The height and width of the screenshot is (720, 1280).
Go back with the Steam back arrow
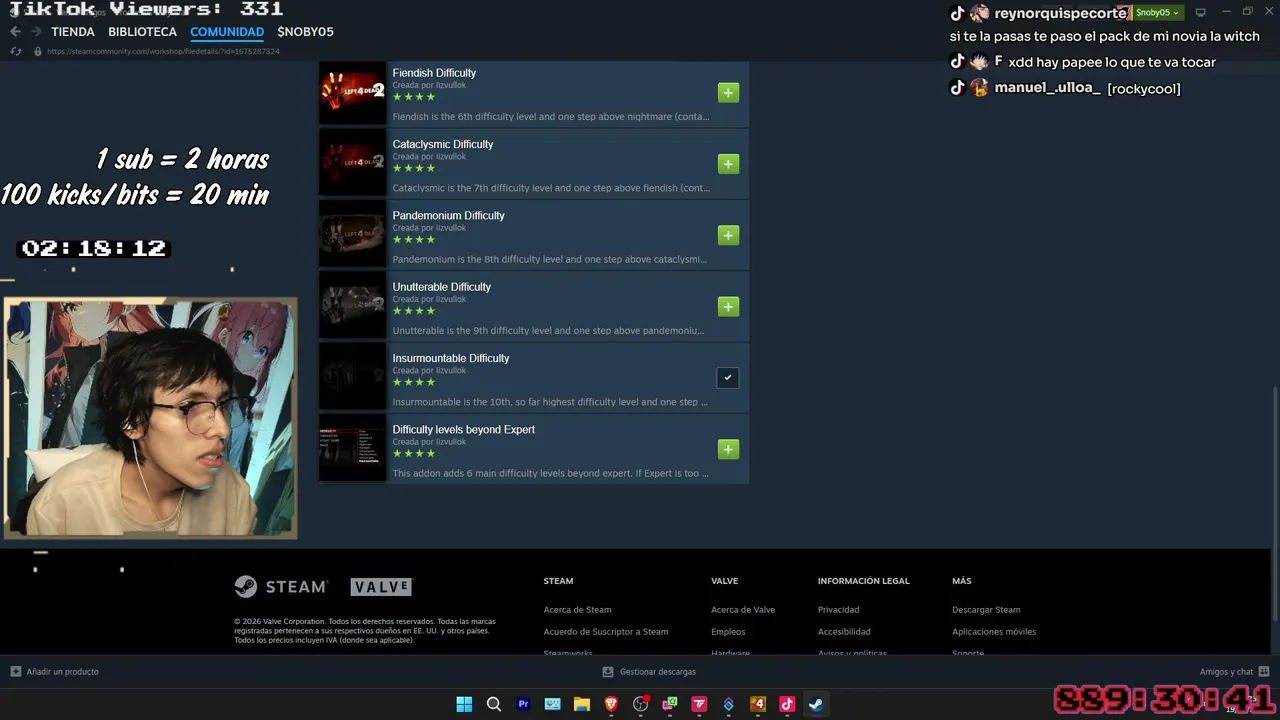[15, 32]
